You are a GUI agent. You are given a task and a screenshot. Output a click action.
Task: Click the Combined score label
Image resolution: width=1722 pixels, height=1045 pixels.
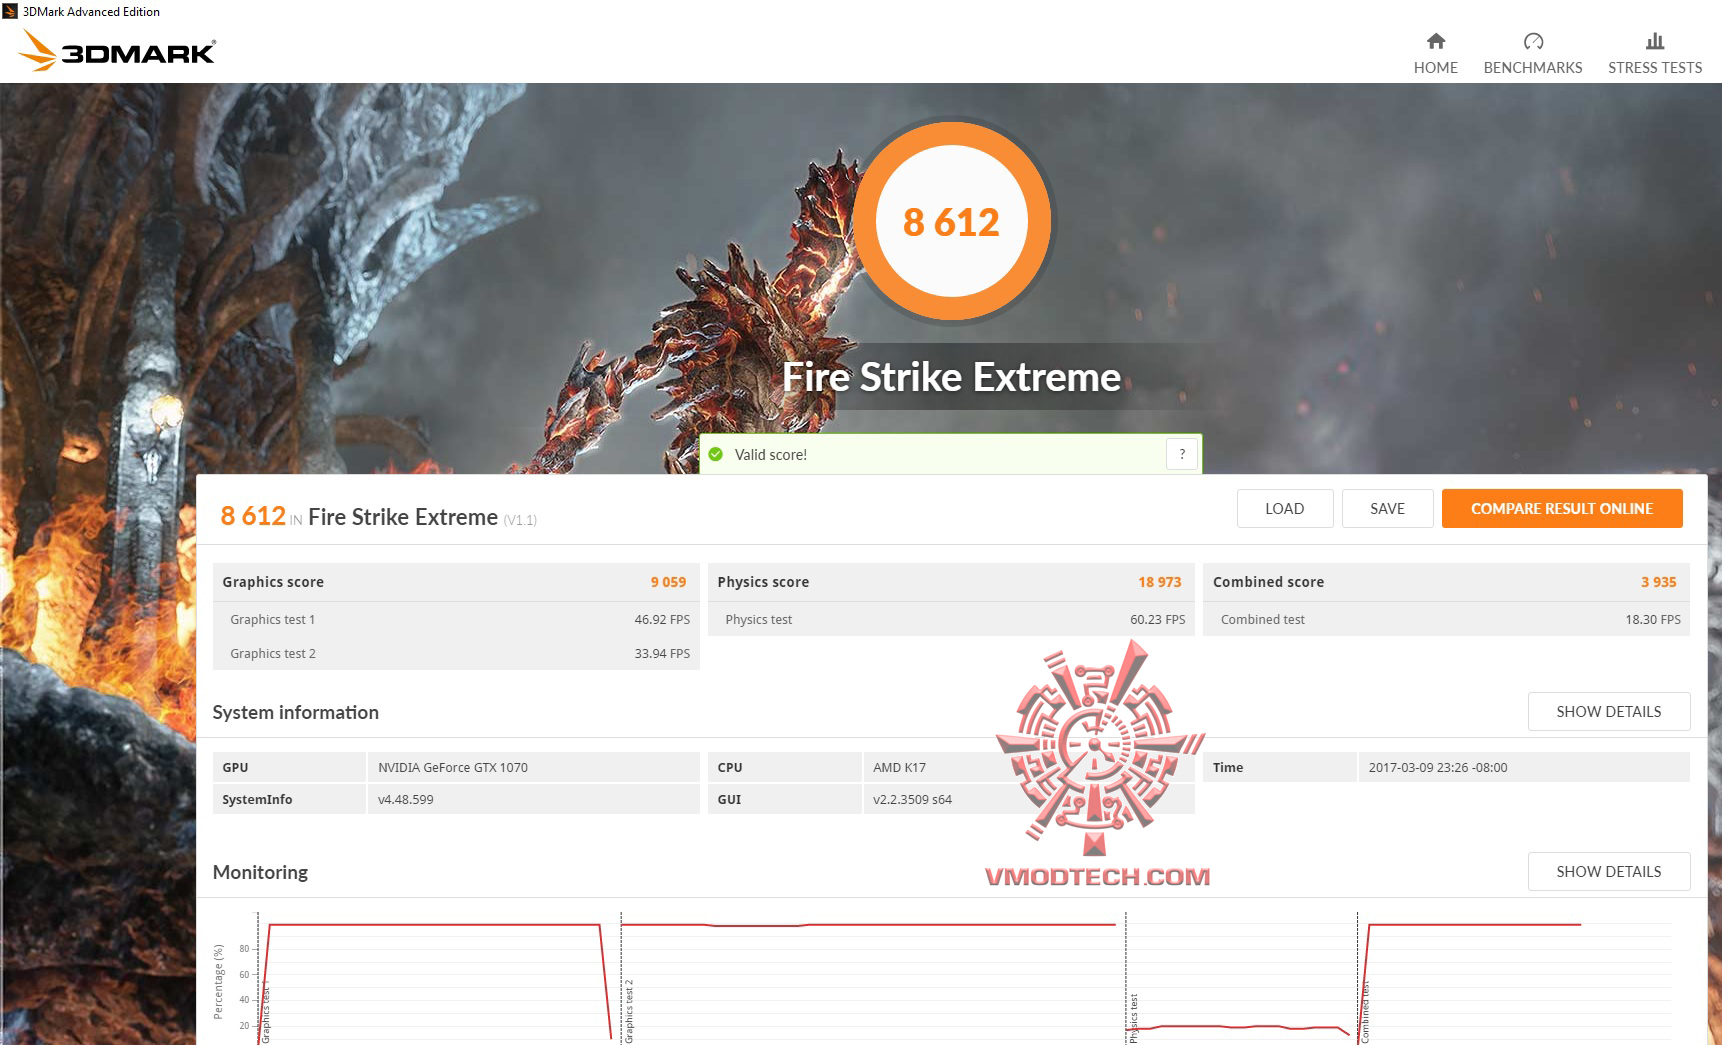[x=1268, y=582]
